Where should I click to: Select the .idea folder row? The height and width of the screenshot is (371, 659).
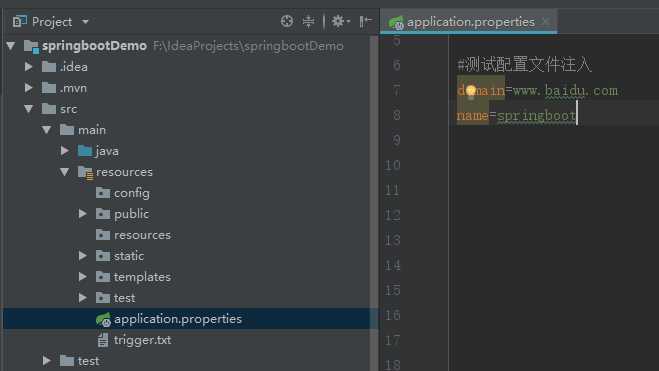tap(187, 66)
